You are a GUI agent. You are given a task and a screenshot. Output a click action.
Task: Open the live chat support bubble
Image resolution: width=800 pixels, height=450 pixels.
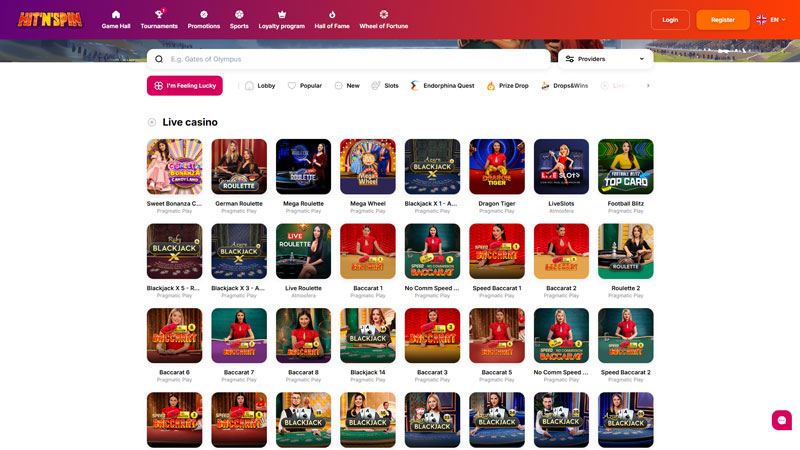coord(781,420)
